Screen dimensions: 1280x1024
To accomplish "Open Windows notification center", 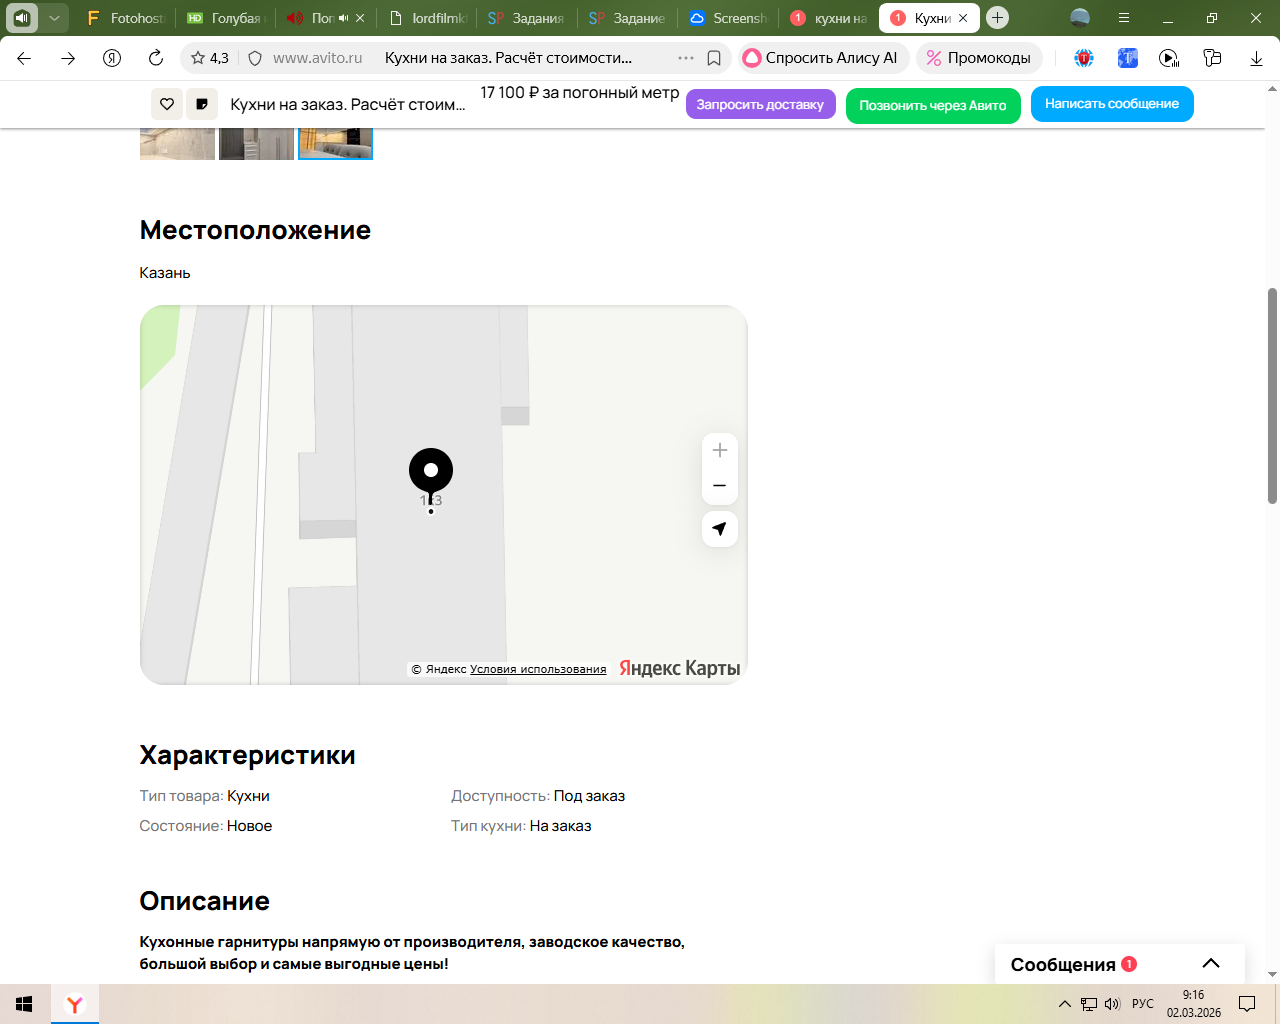I will pyautogui.click(x=1247, y=1004).
